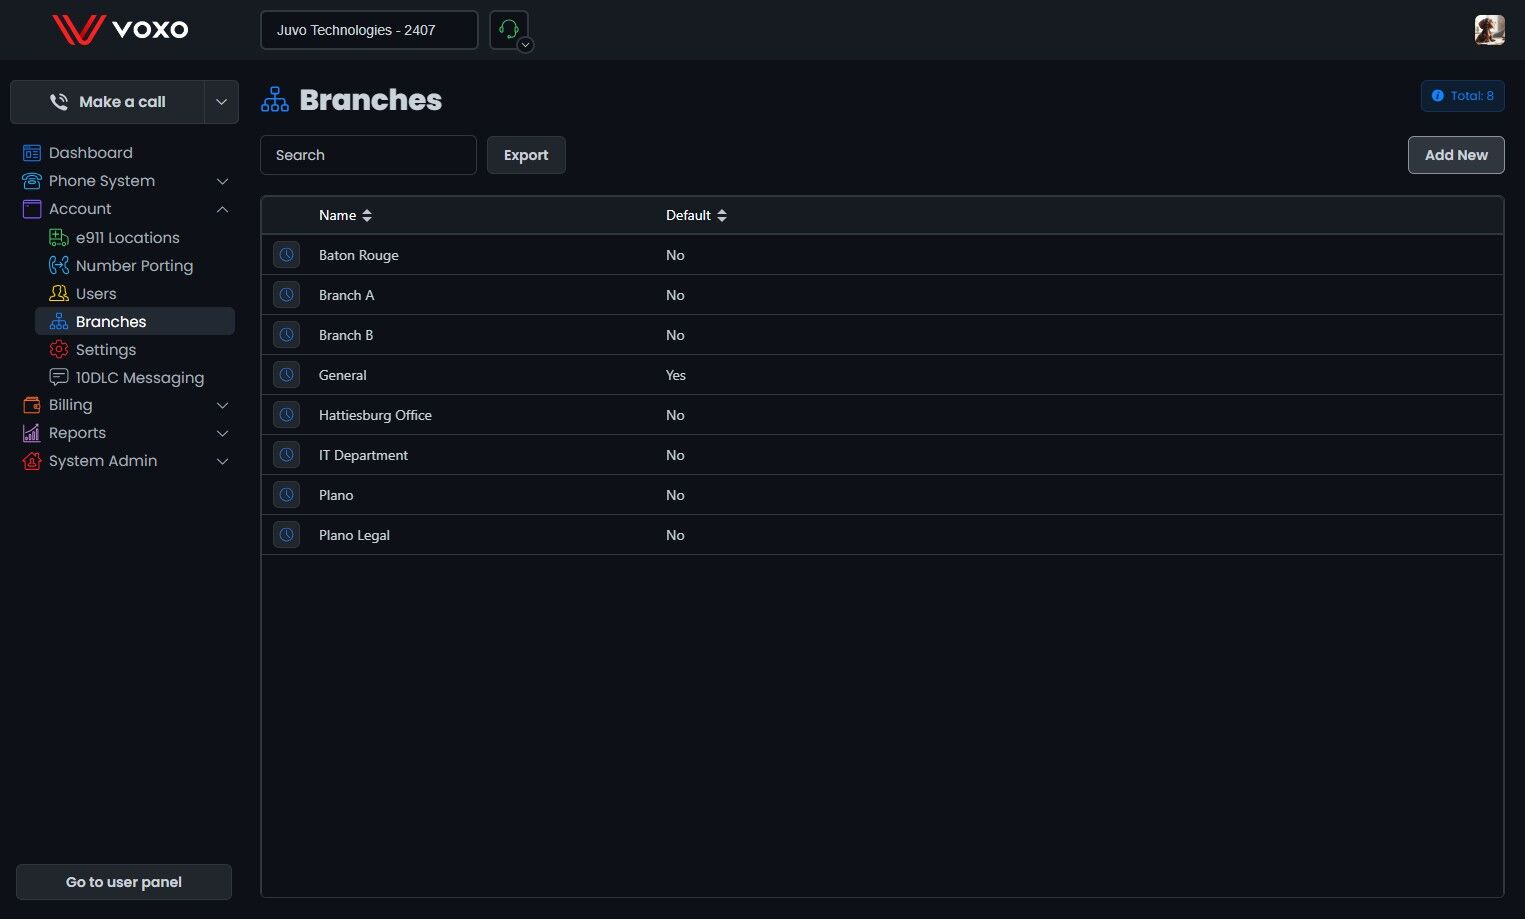The height and width of the screenshot is (919, 1525).
Task: Click the info icon in Total badge
Action: [x=1438, y=96]
